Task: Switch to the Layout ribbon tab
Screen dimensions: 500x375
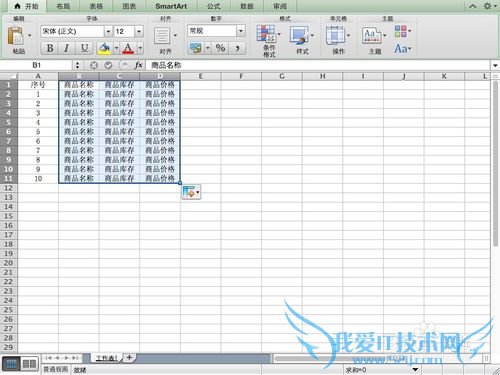Action: [x=63, y=6]
